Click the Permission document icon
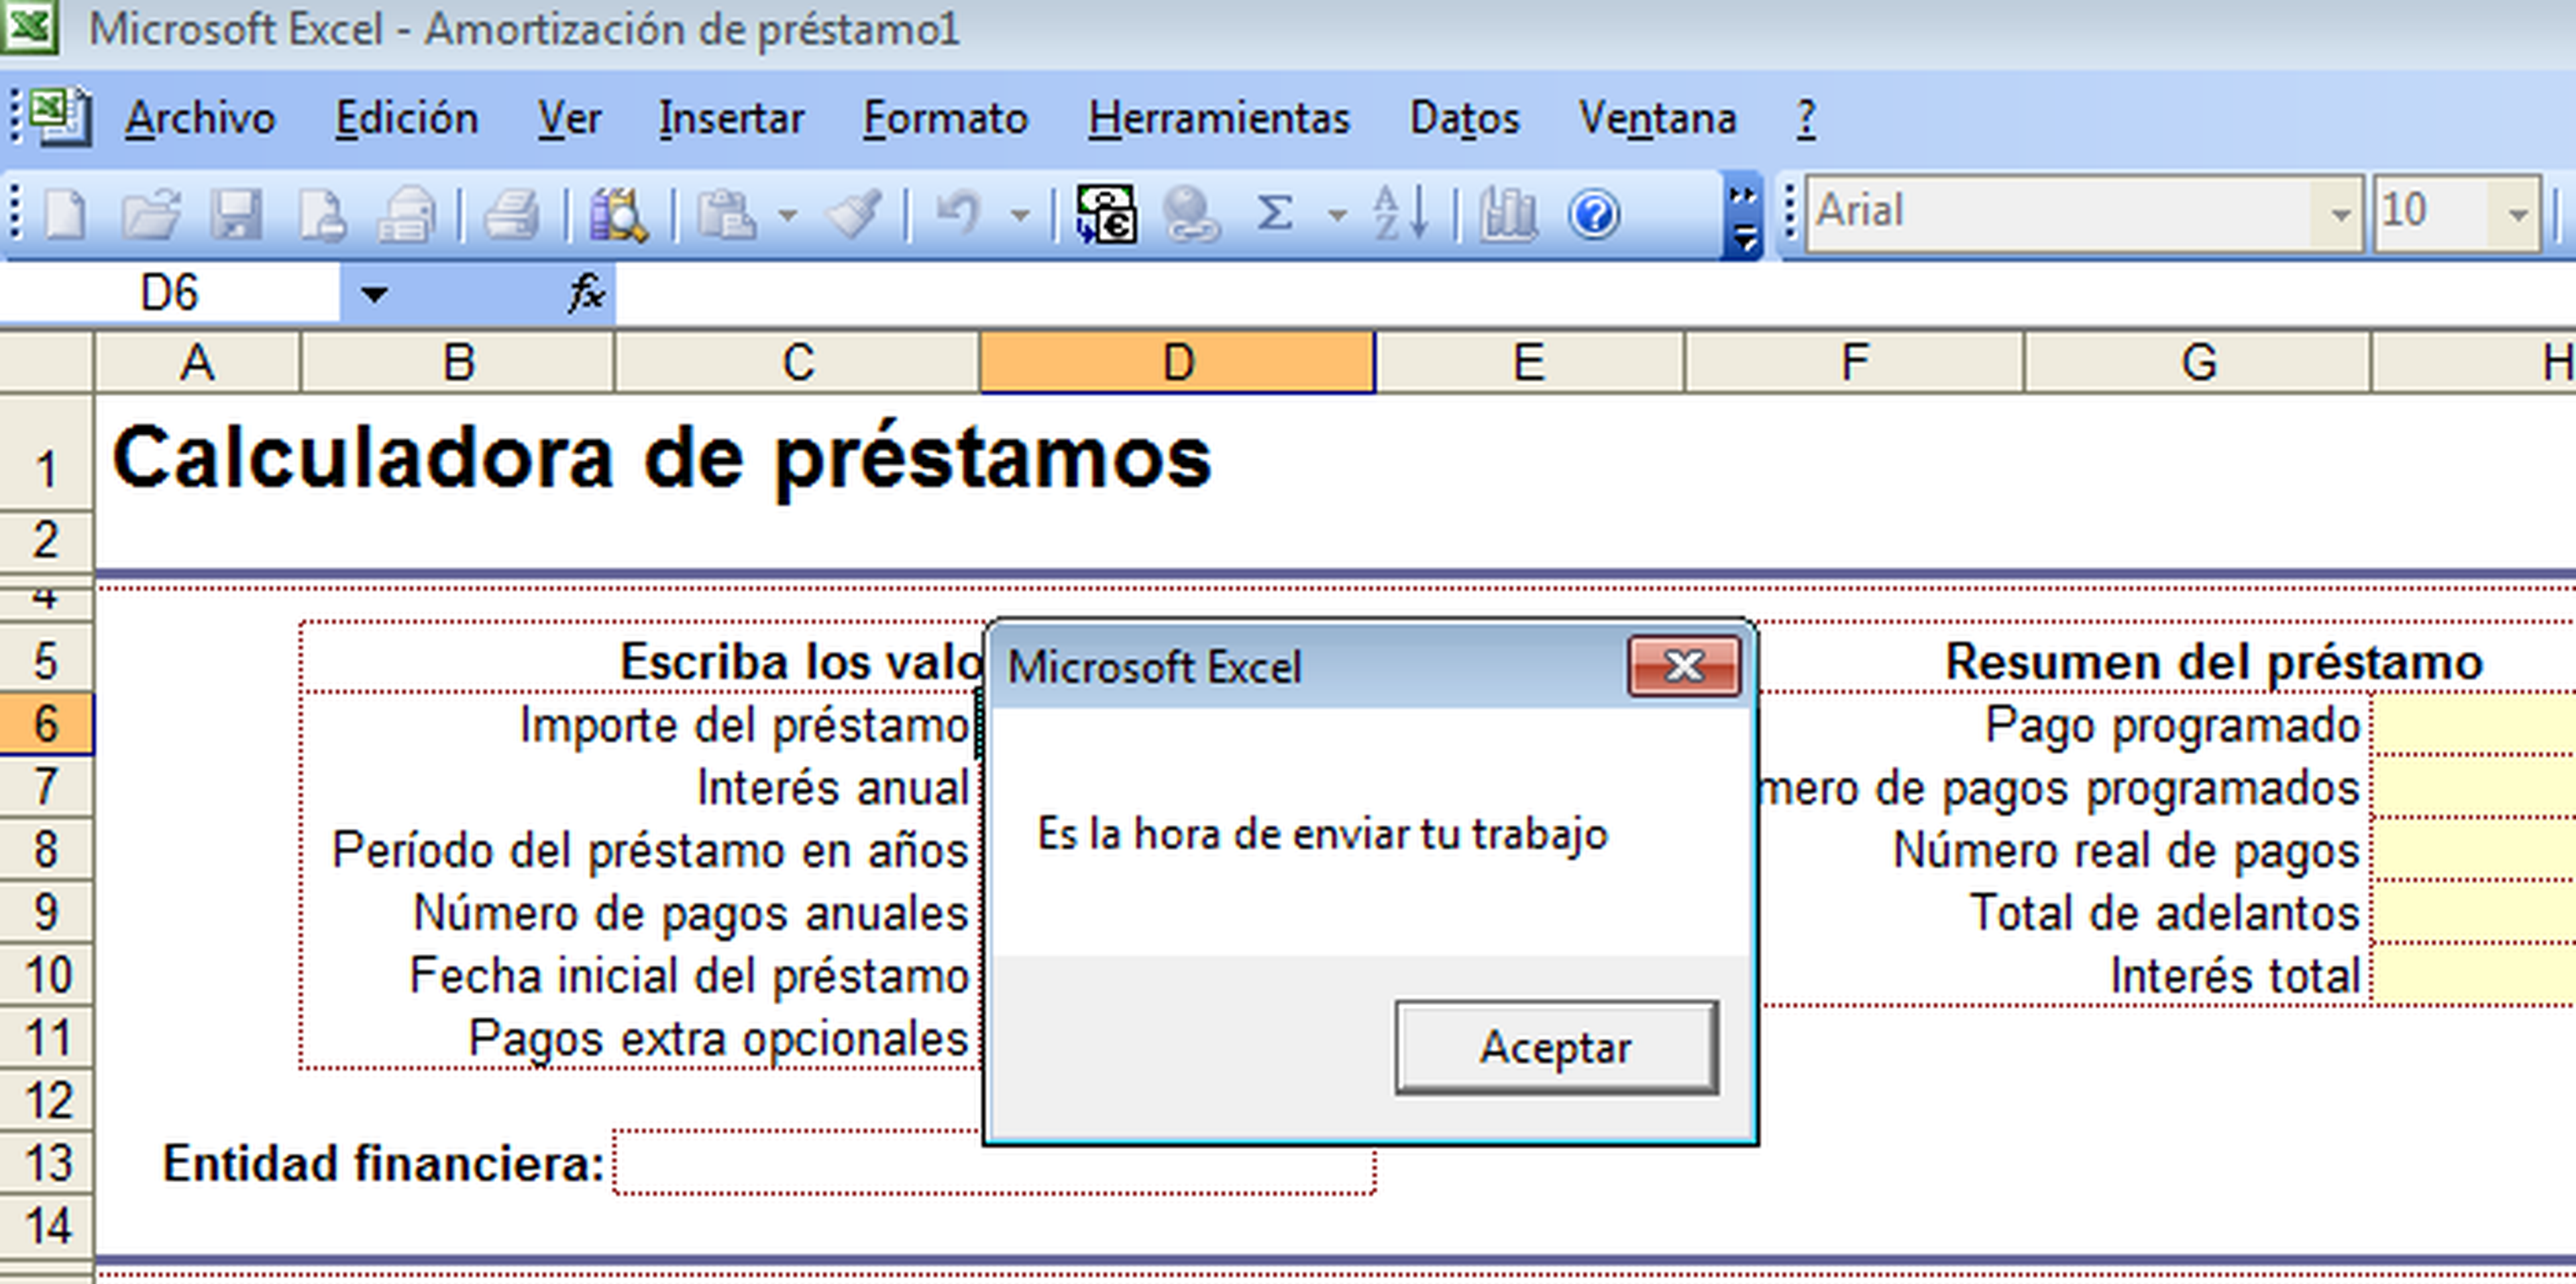 pyautogui.click(x=322, y=214)
